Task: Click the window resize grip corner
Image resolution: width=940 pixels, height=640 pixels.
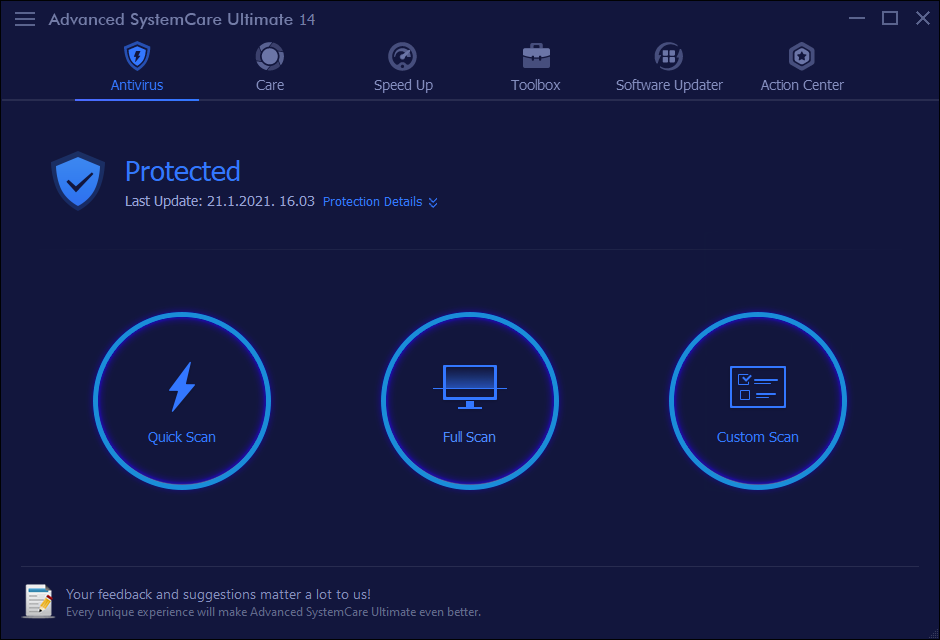Action: tap(932, 633)
